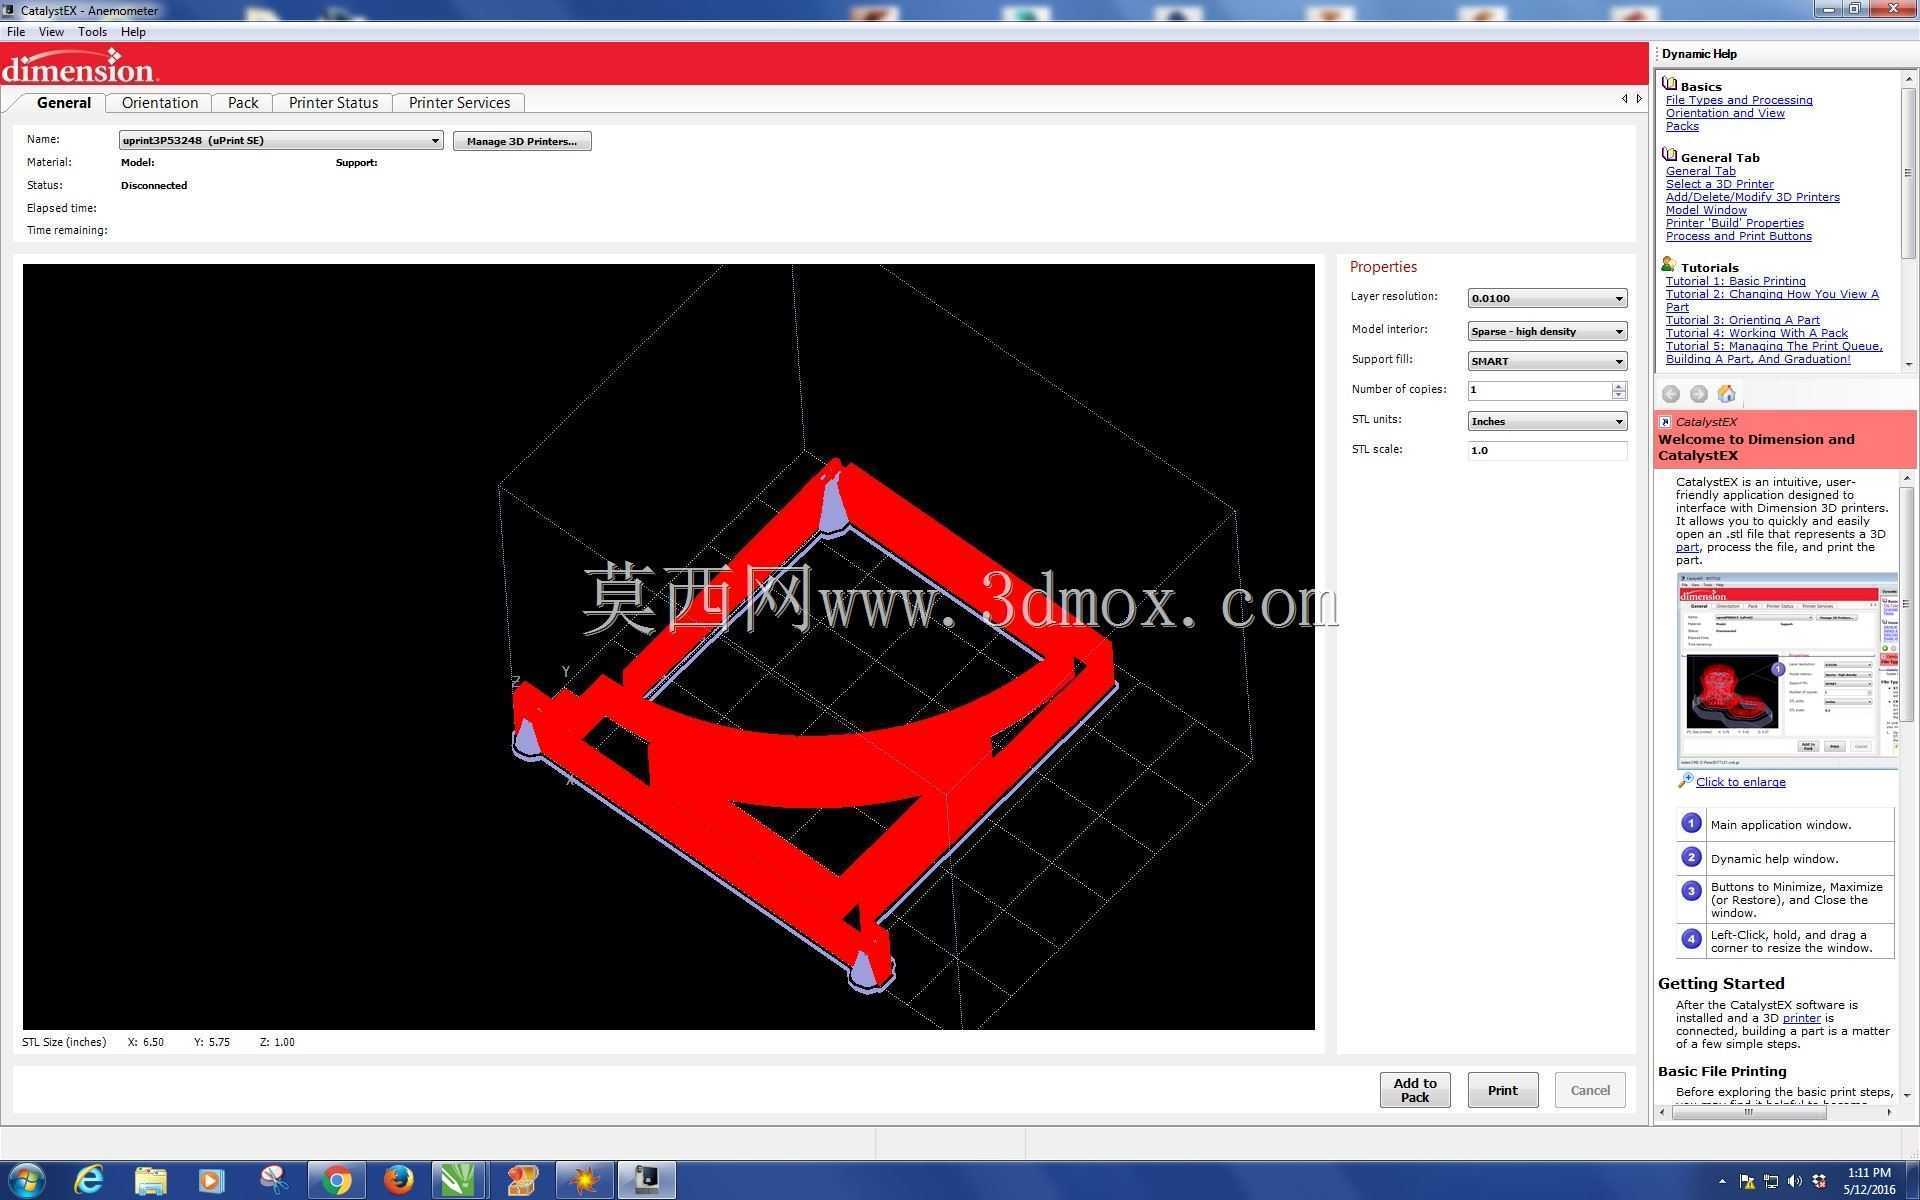Image resolution: width=1920 pixels, height=1200 pixels.
Task: Click the CatalystEX title bar app icon
Action: (9, 10)
